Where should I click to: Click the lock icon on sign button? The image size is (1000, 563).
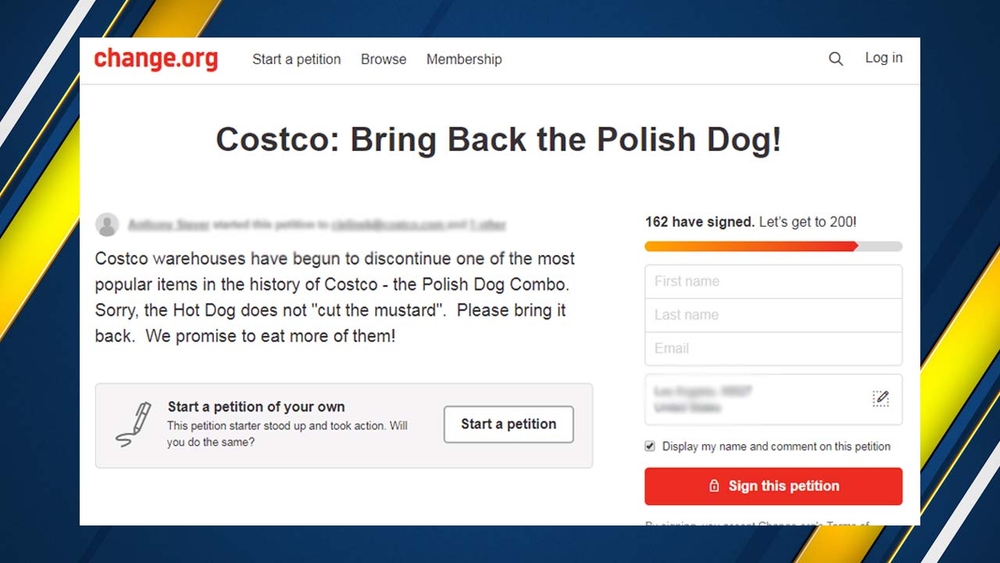tap(714, 486)
